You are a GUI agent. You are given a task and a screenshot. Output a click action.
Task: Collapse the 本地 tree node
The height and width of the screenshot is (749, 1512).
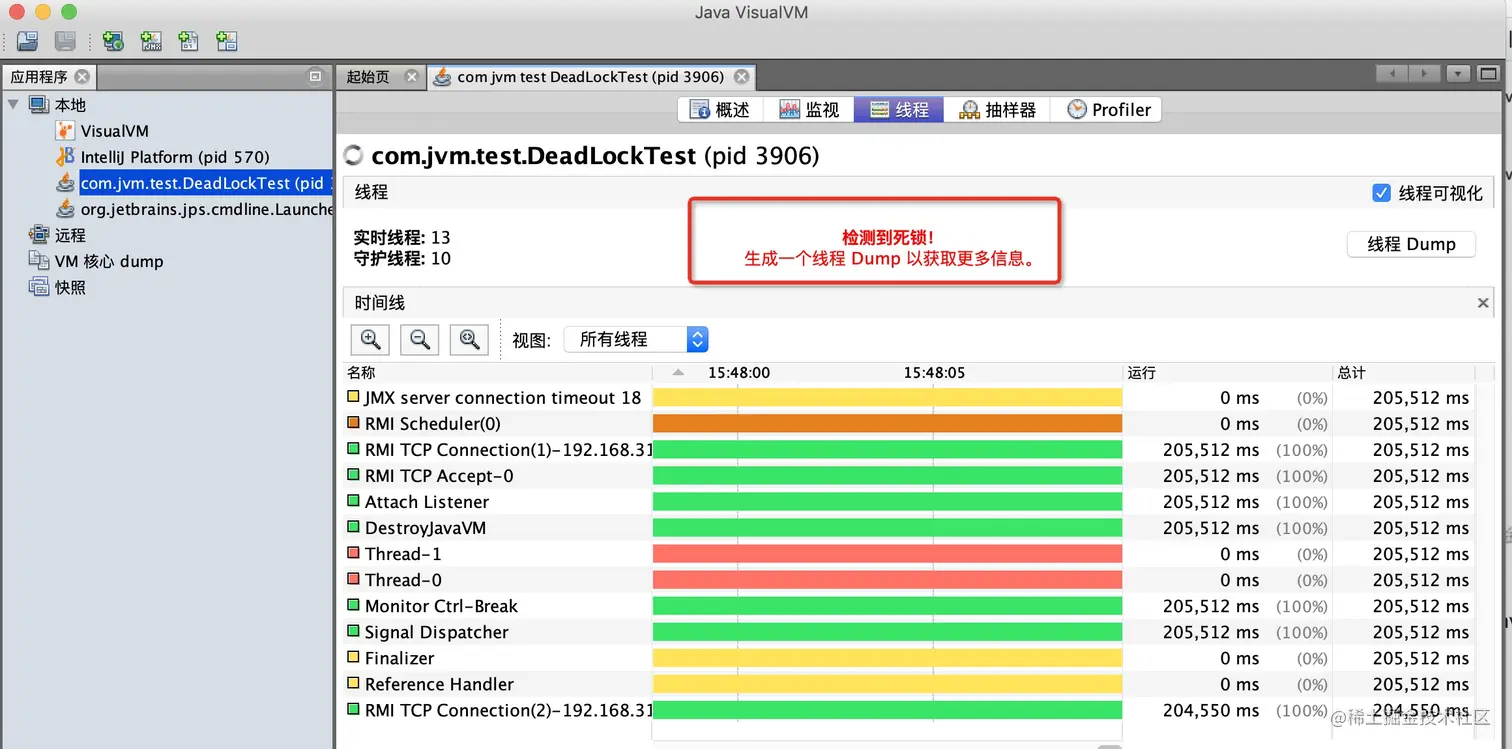pyautogui.click(x=13, y=105)
